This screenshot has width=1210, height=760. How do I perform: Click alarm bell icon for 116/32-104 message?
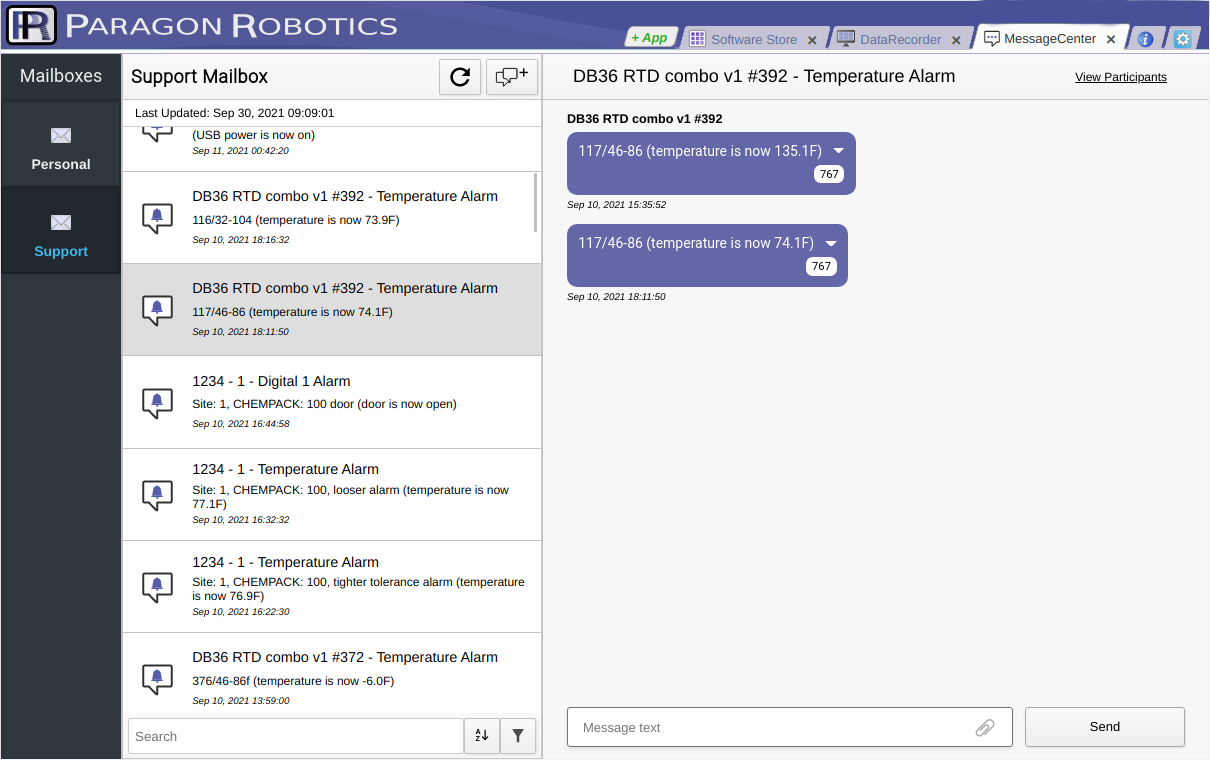point(157,217)
